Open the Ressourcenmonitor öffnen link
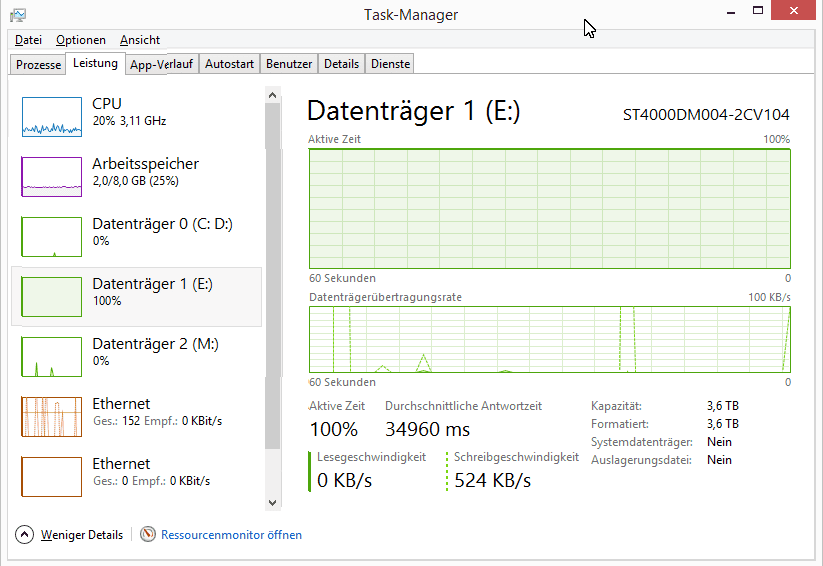823x566 pixels. 231,535
